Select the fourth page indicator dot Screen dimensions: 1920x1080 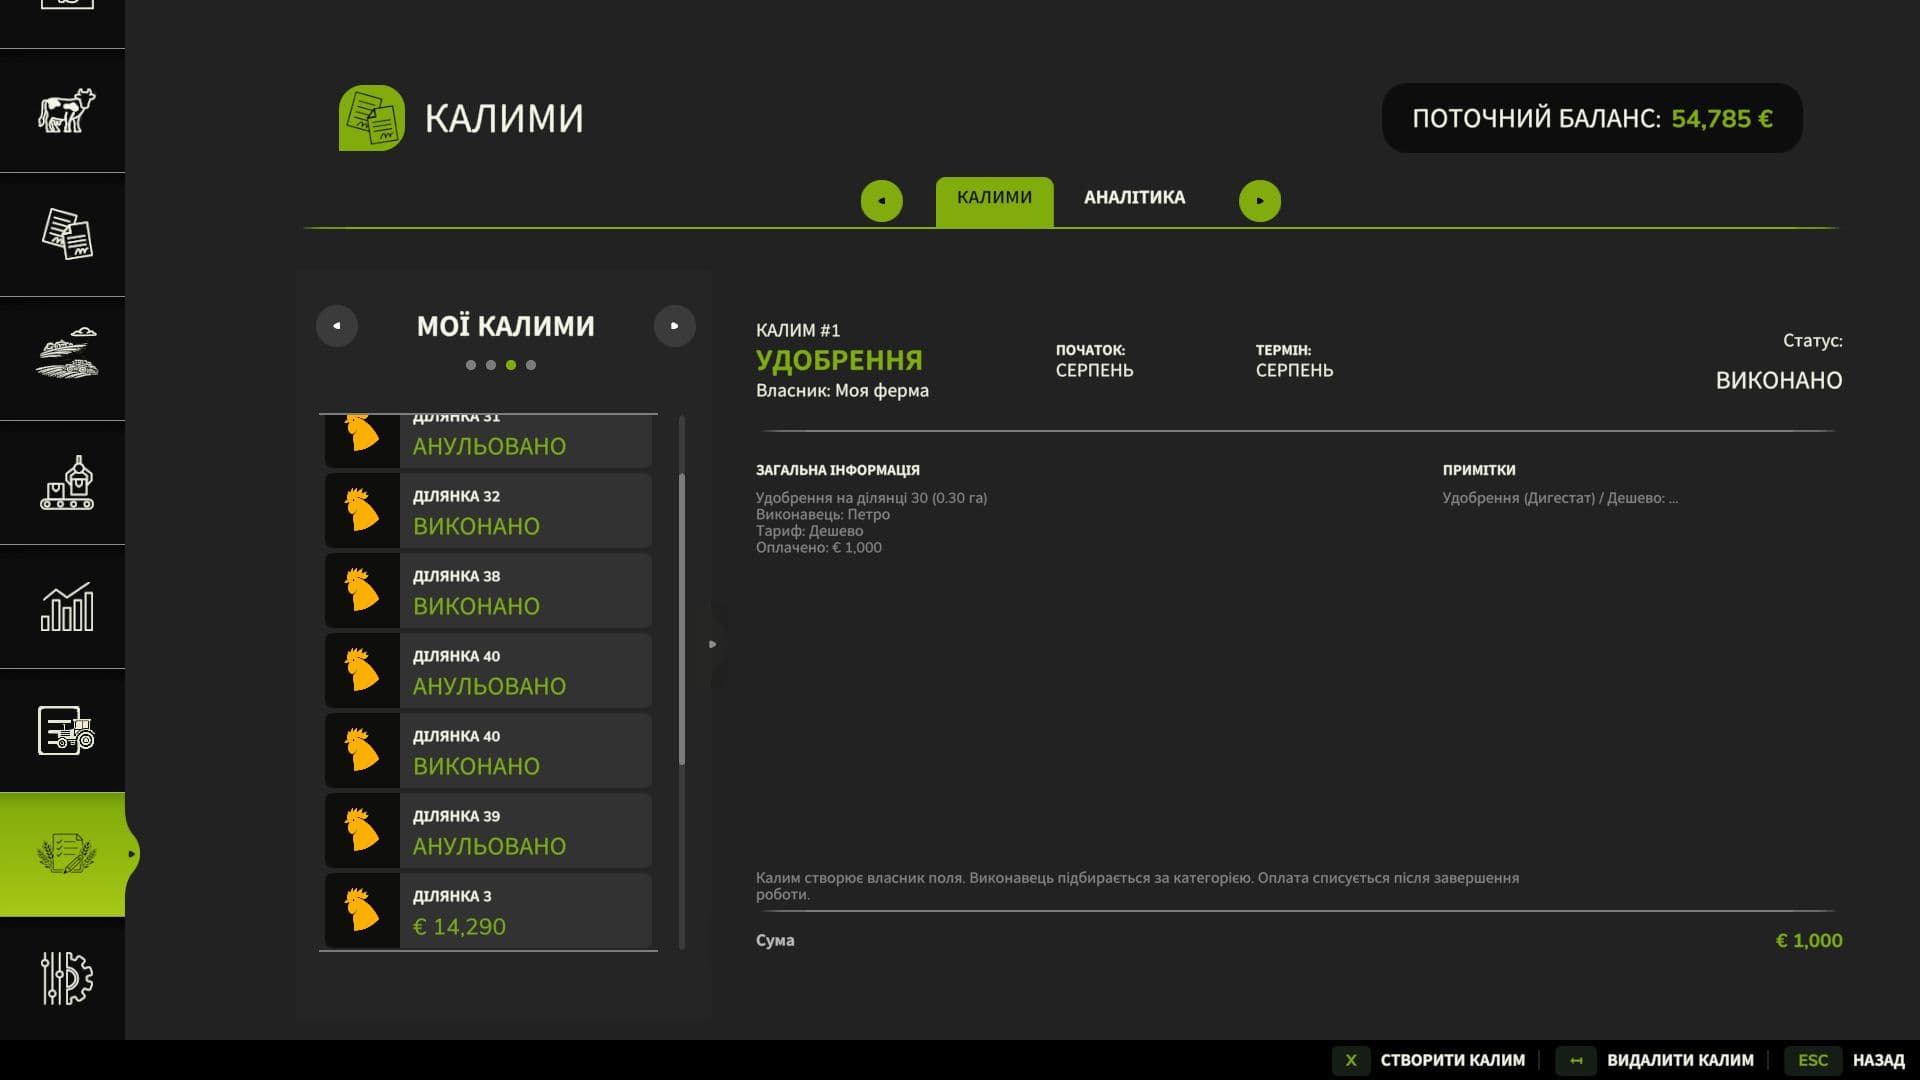click(x=531, y=365)
